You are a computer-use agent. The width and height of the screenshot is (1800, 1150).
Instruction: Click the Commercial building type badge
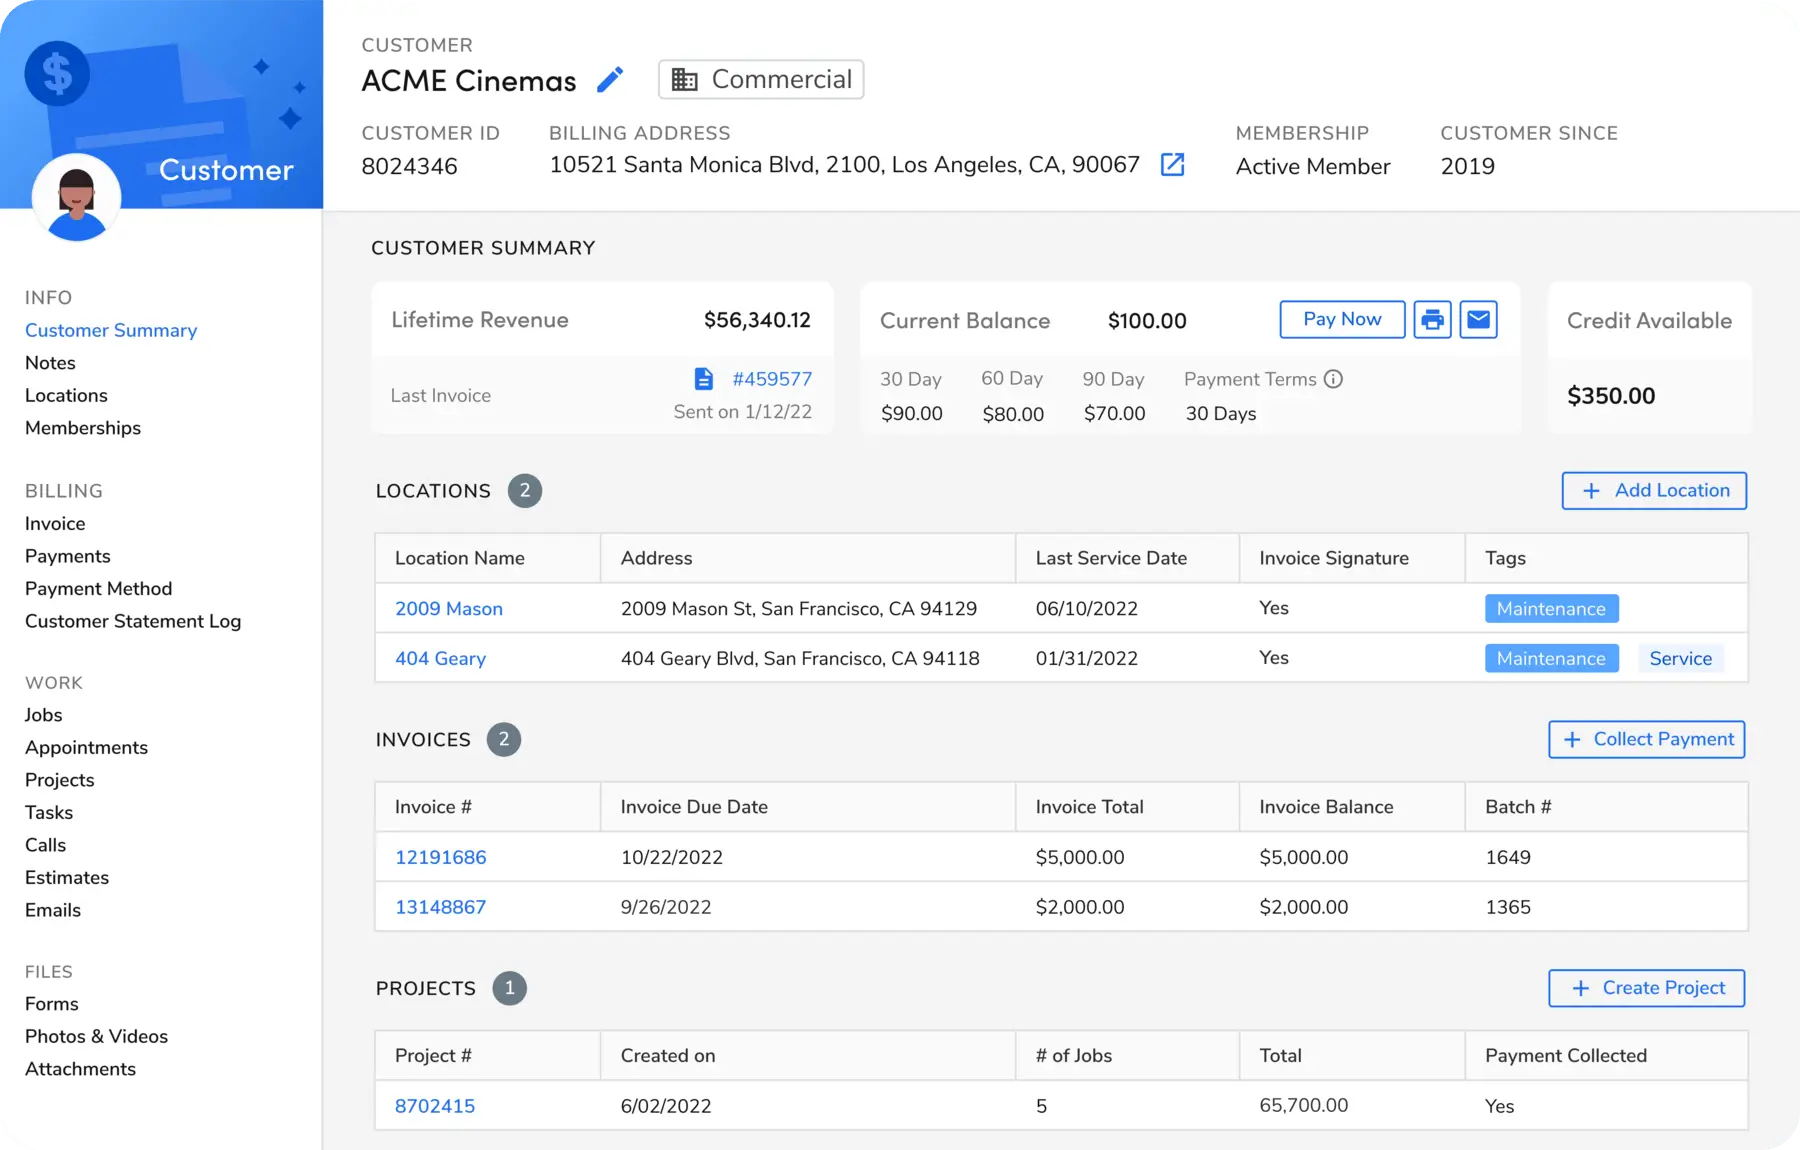761,80
